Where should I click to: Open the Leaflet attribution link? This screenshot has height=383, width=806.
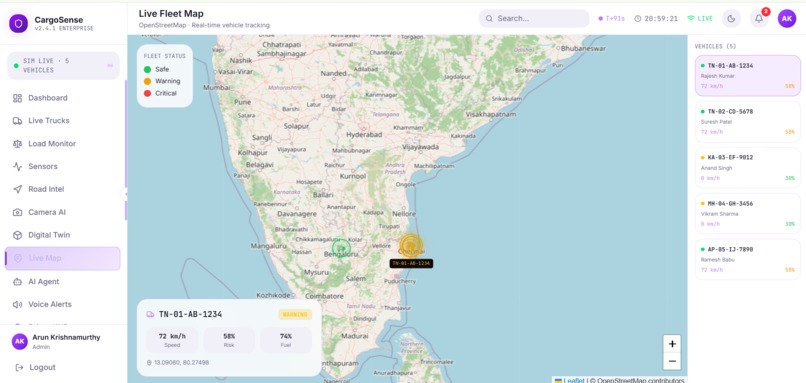pos(574,380)
